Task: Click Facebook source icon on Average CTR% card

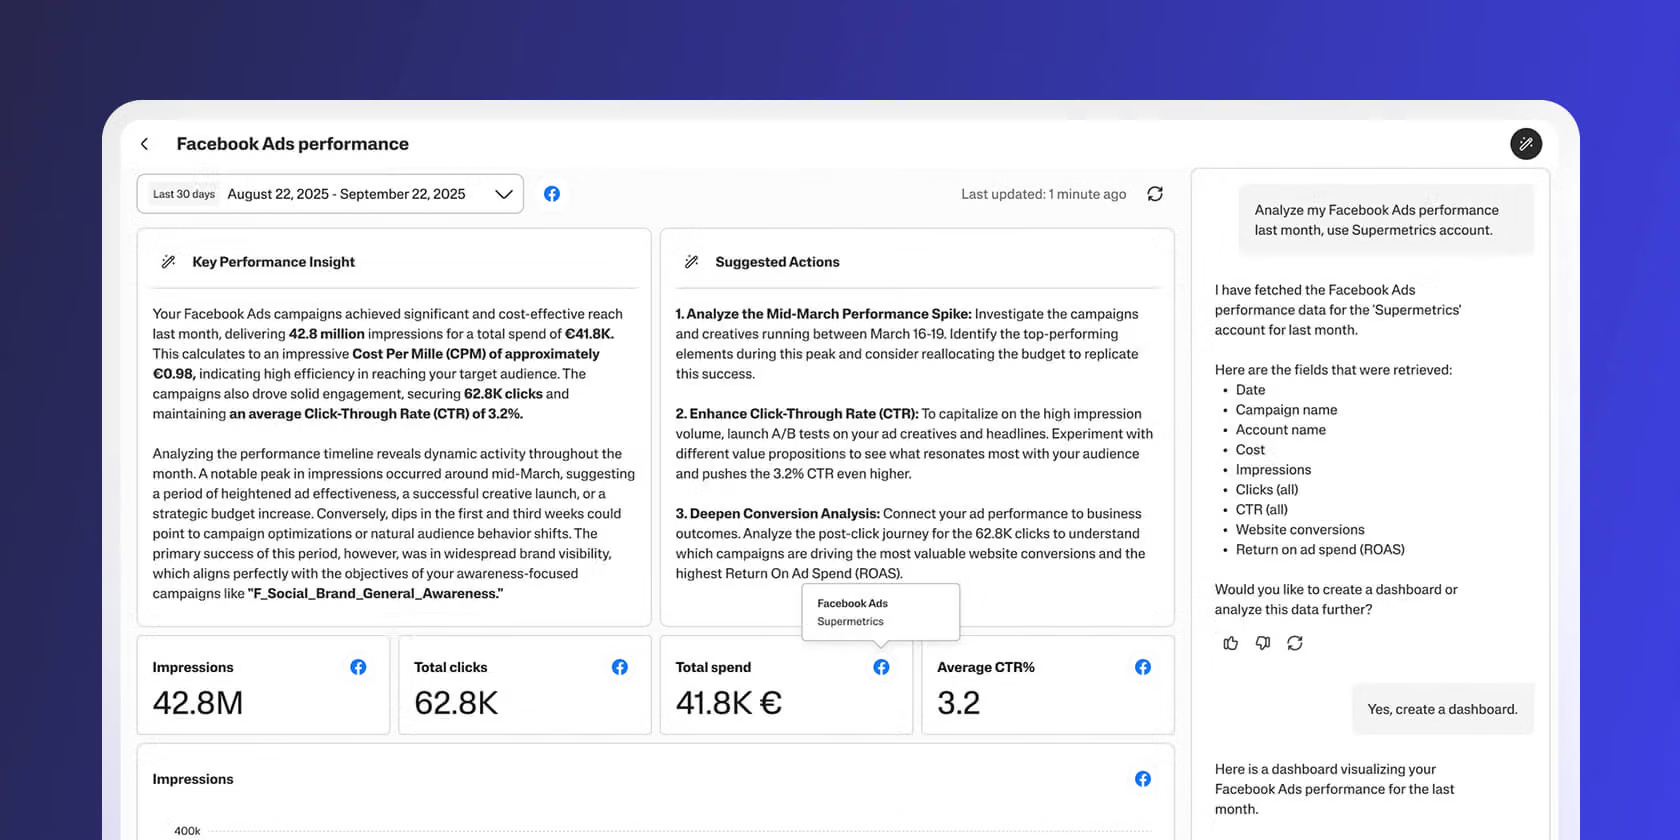Action: click(1143, 667)
